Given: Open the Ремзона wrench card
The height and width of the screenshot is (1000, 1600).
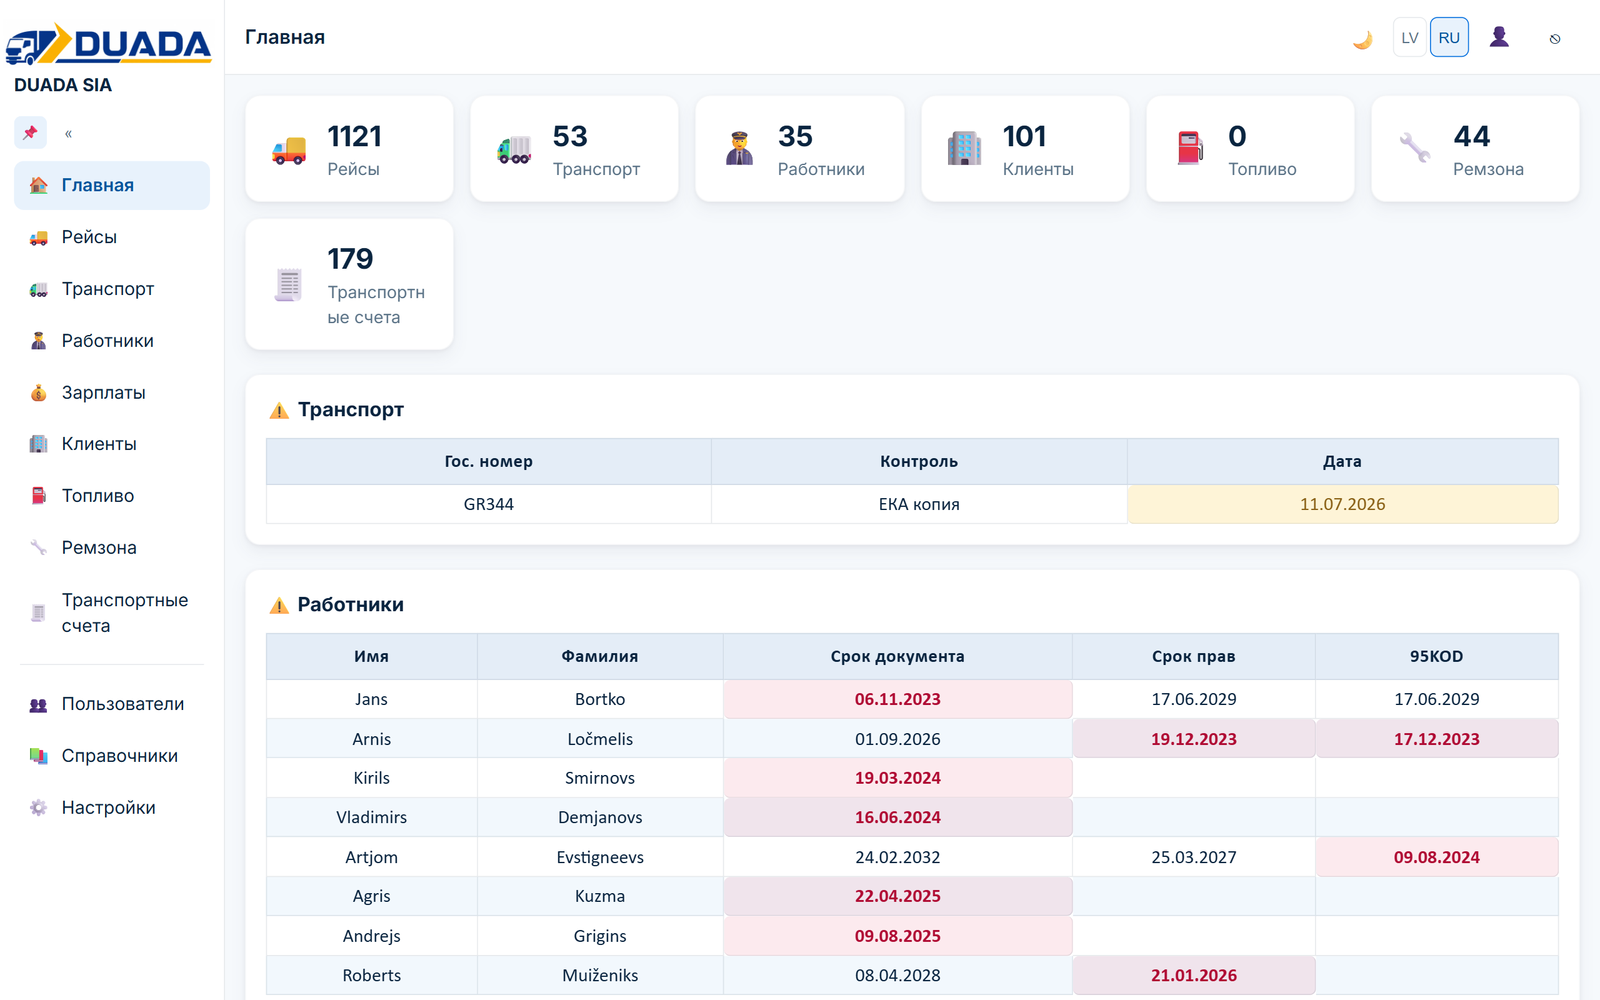Looking at the screenshot, I should [x=1475, y=149].
